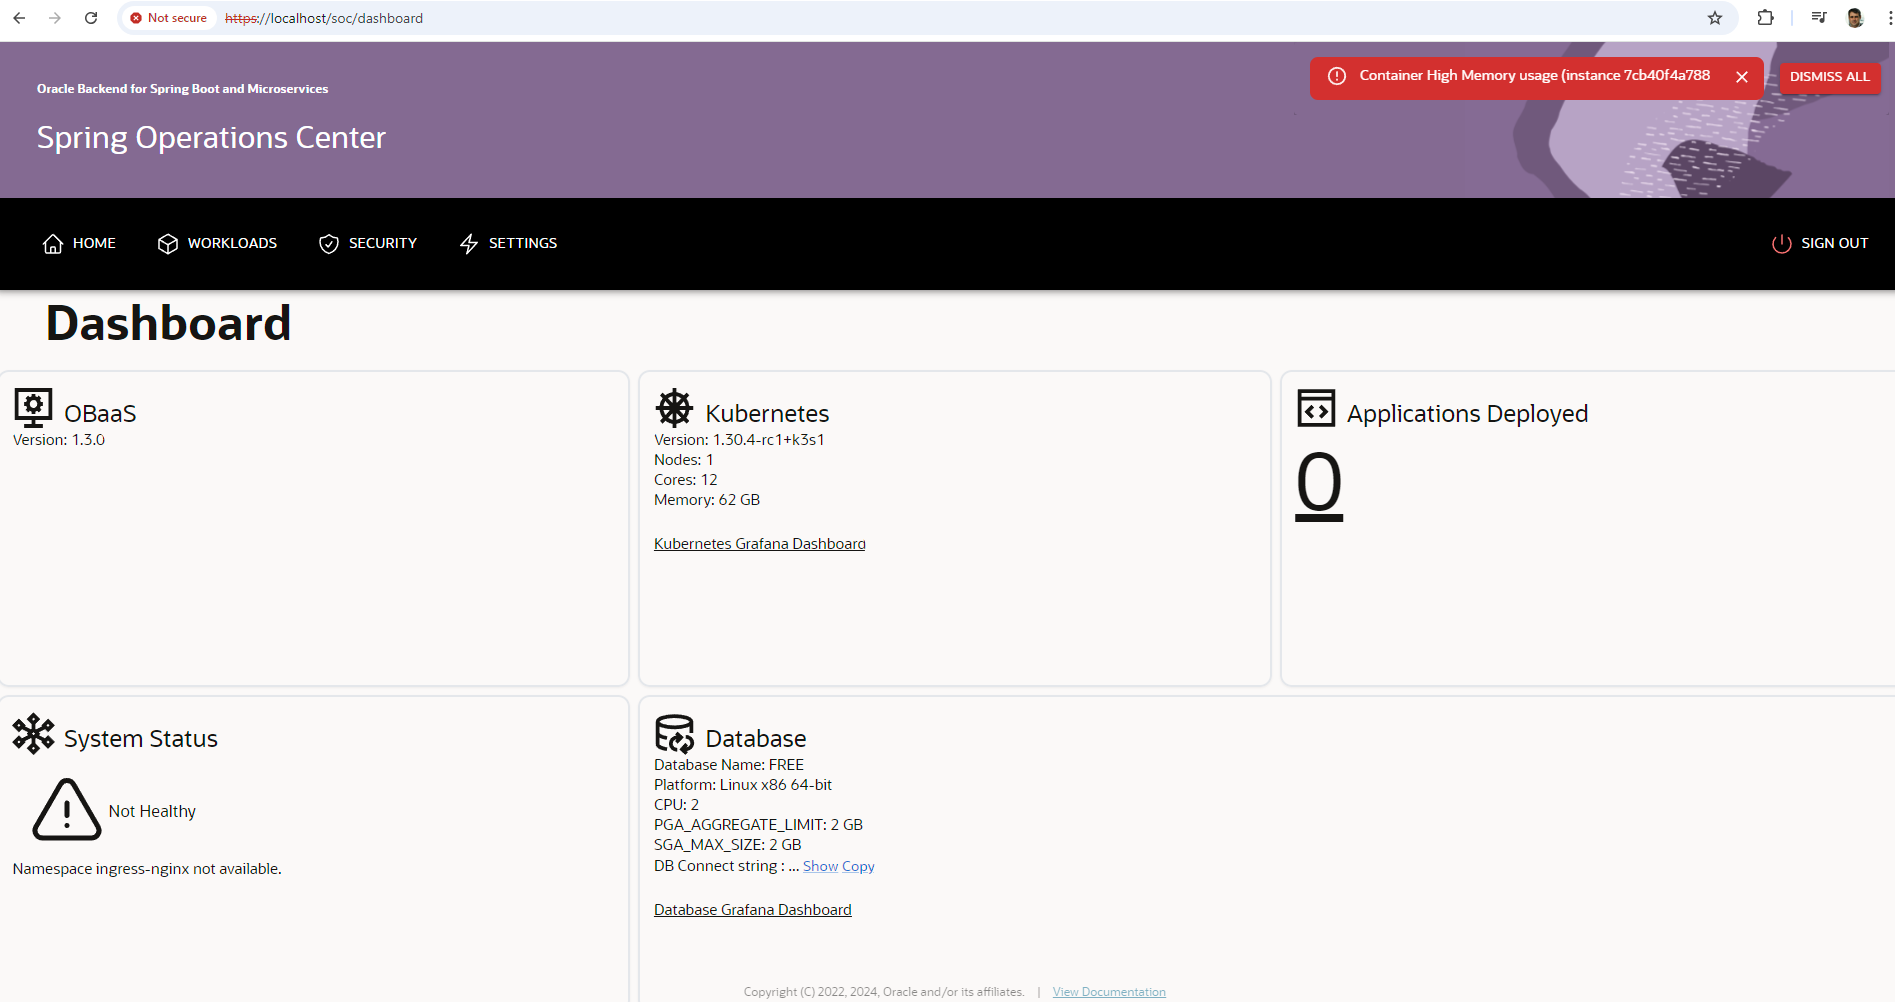Viewport: 1895px width, 1002px height.
Task: Close the High Memory usage alert
Action: point(1741,77)
